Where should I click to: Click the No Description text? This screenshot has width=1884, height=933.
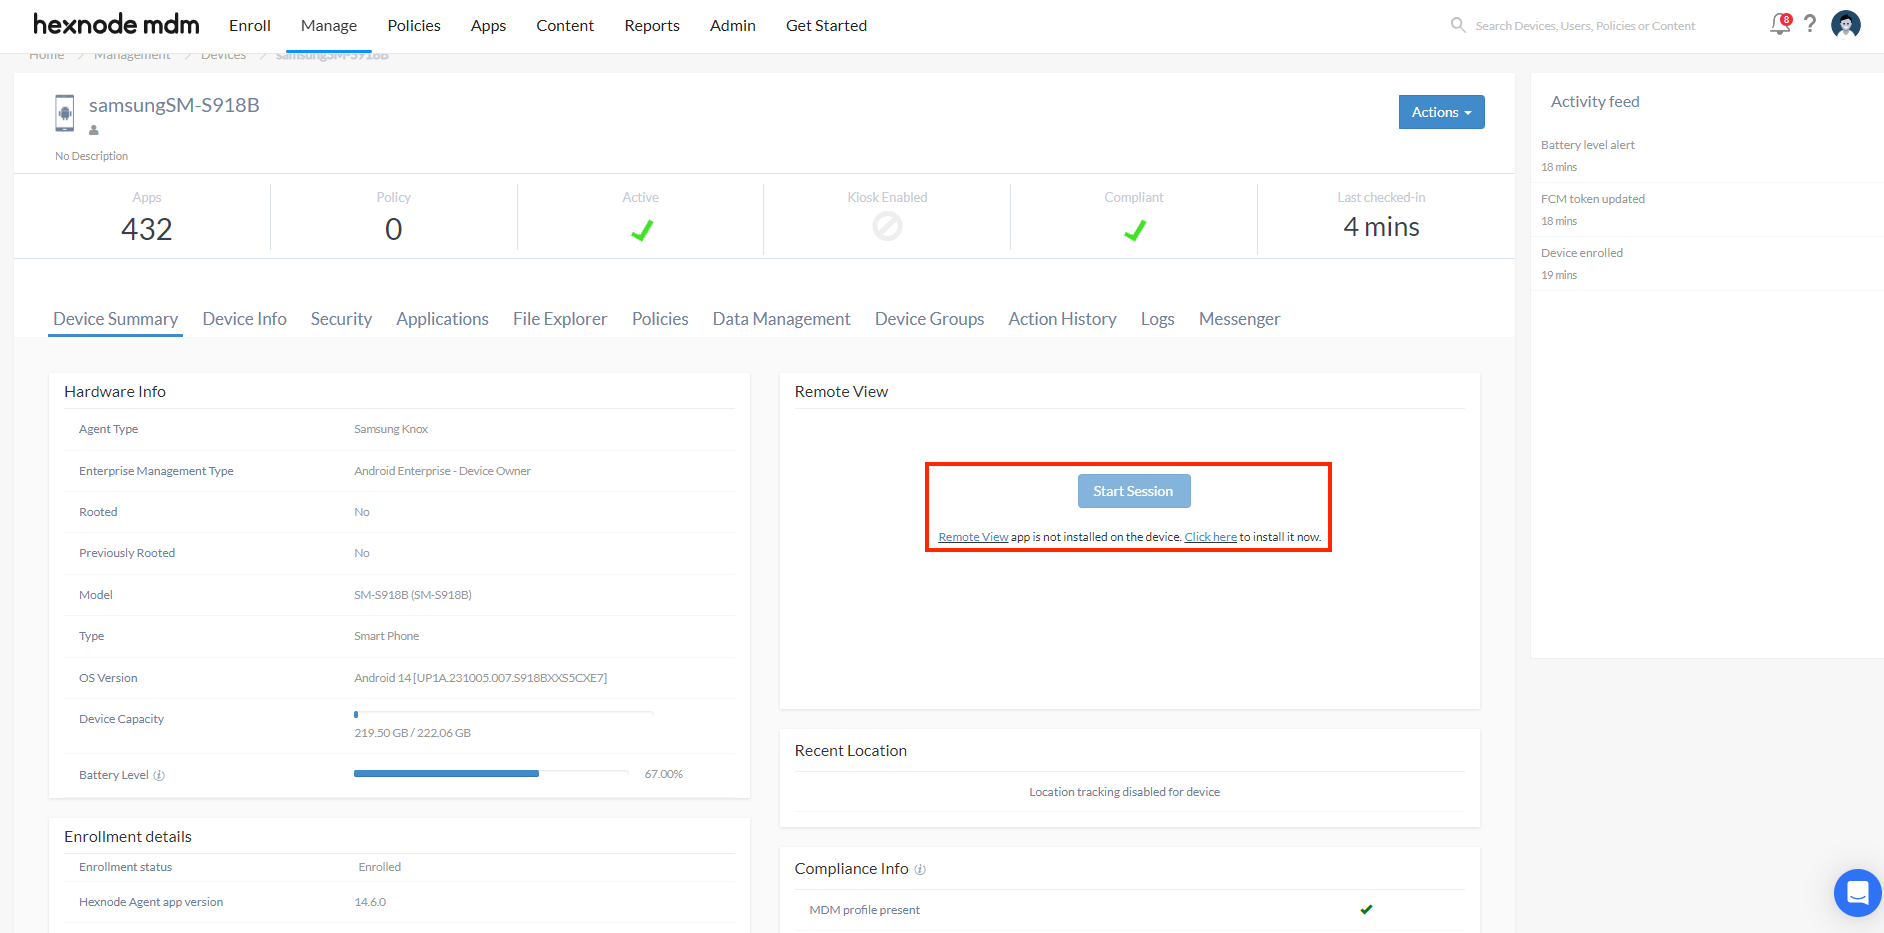click(x=91, y=156)
